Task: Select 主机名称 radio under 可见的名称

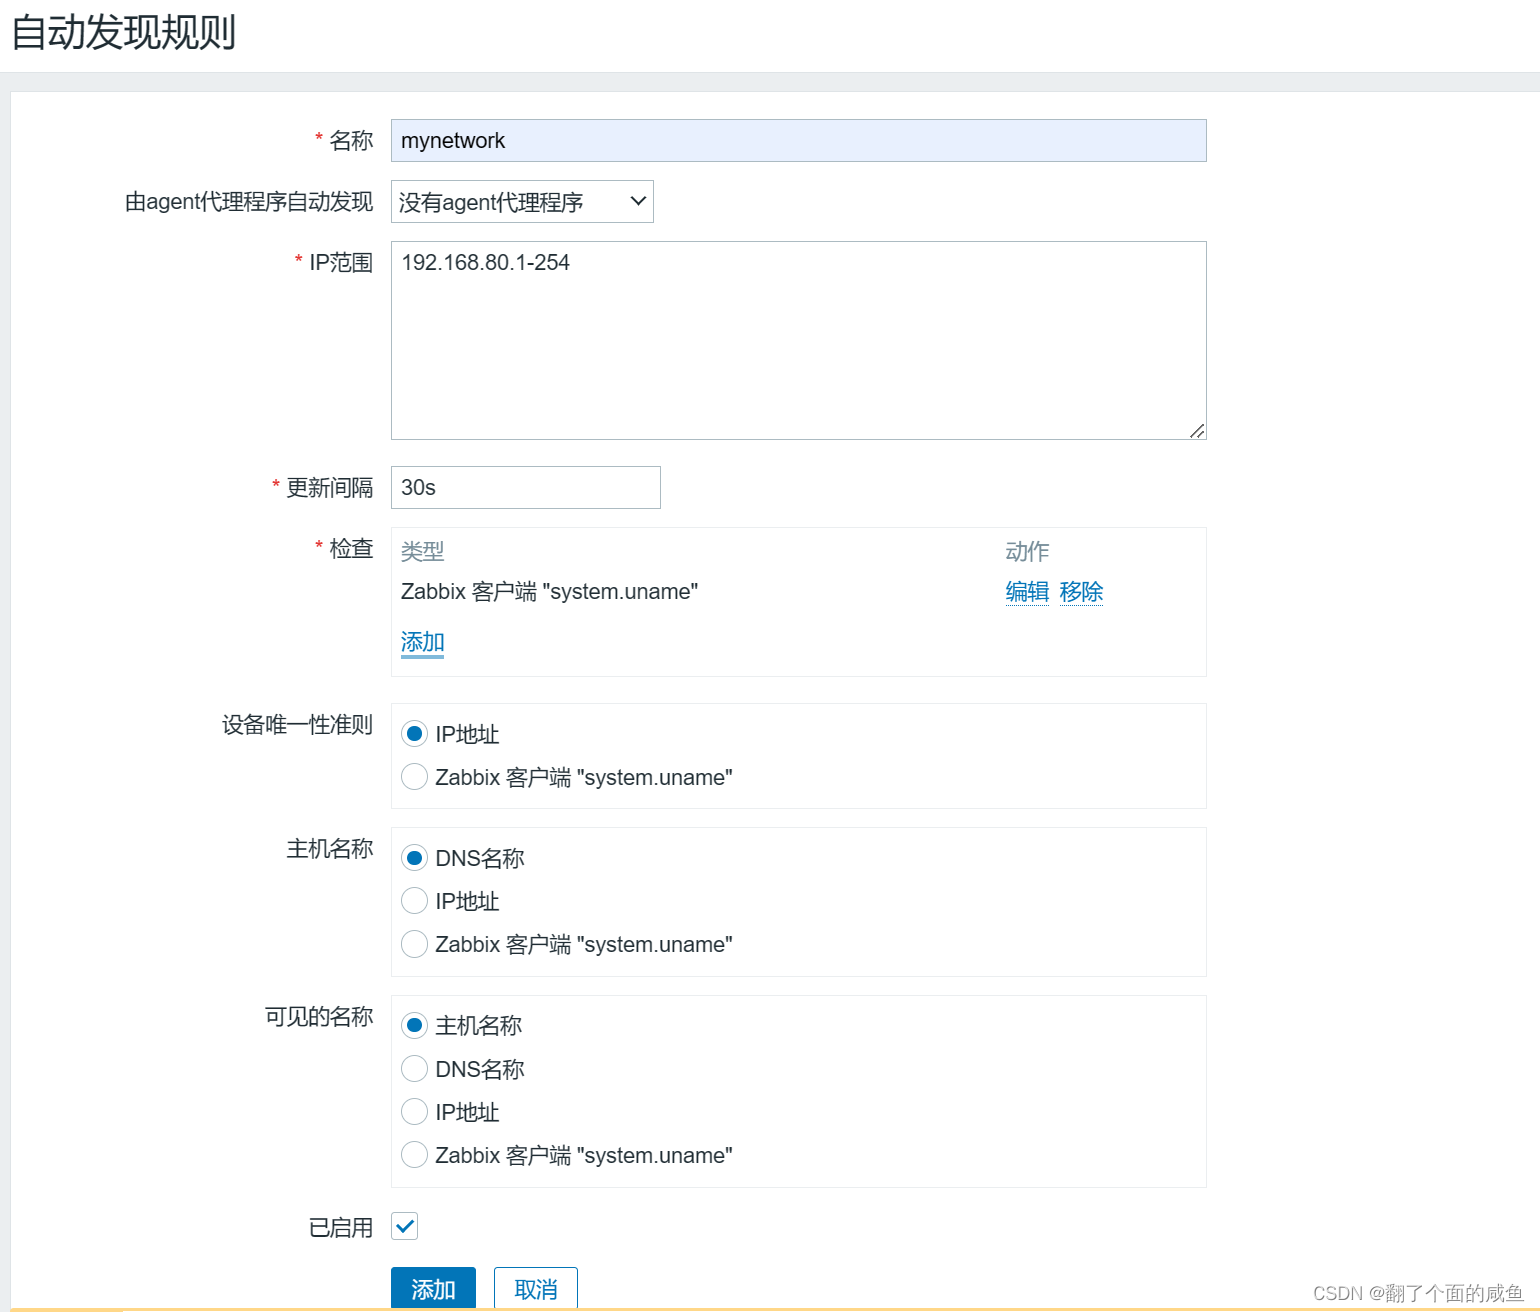Action: pos(414,1025)
